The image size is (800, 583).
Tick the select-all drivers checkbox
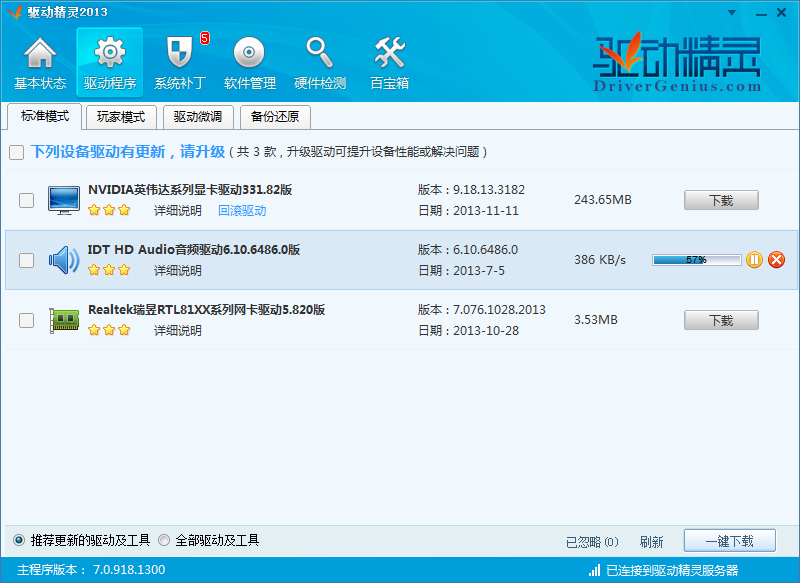tap(16, 152)
